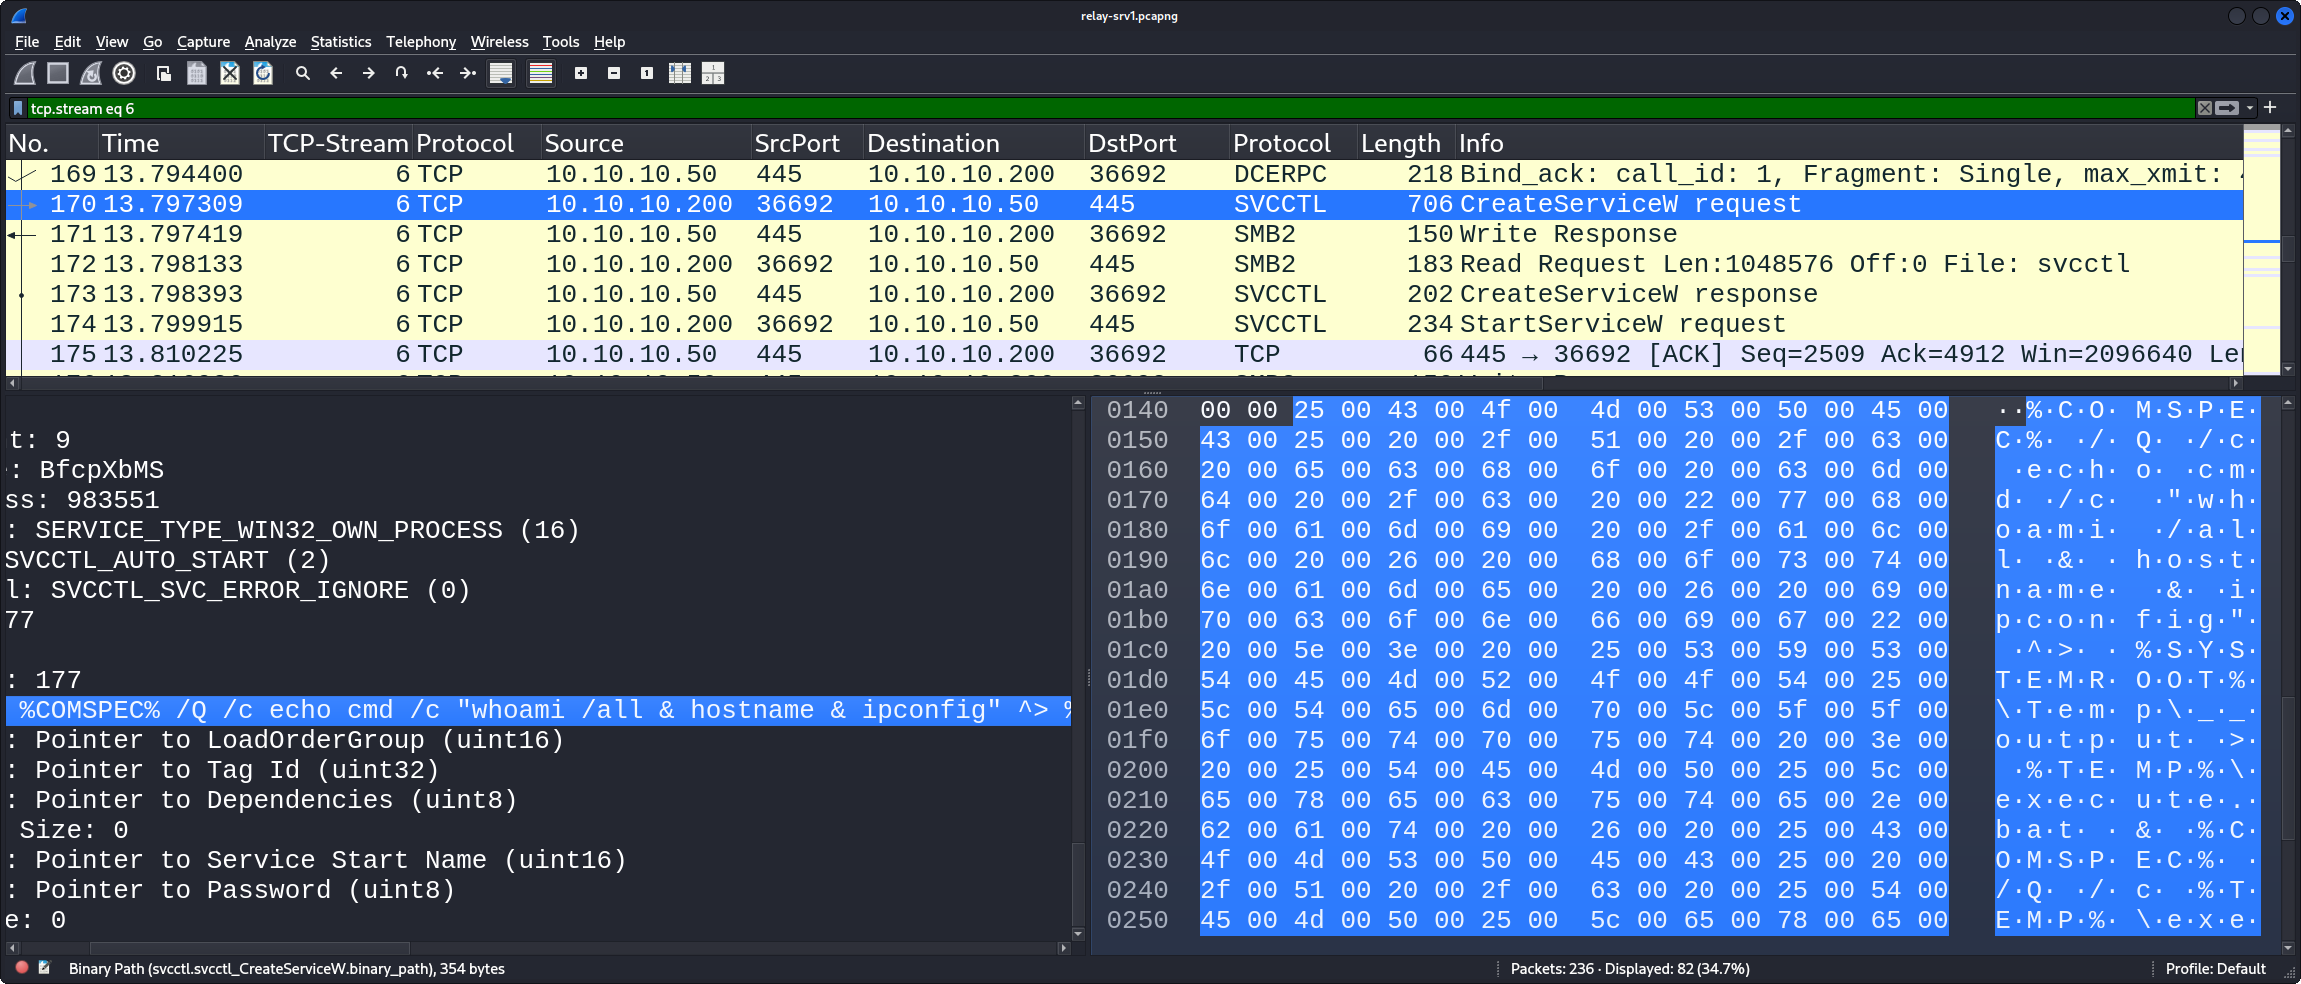Open capture options gear icon

point(124,73)
